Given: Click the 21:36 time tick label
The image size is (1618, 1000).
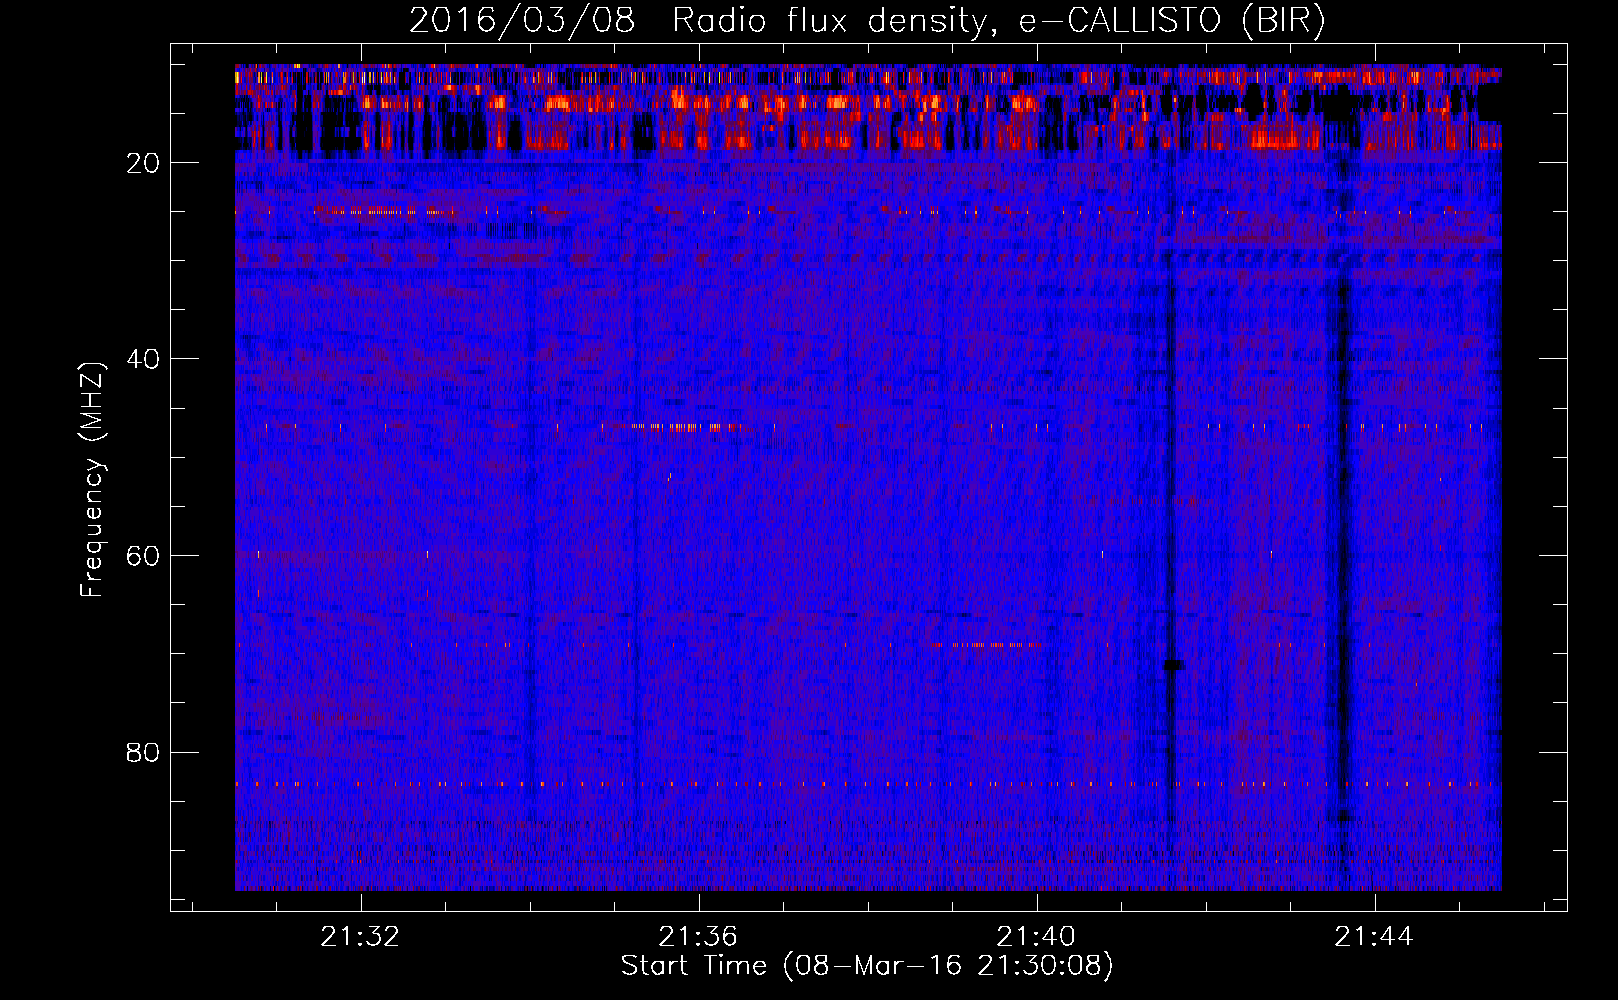Looking at the screenshot, I should point(698,936).
